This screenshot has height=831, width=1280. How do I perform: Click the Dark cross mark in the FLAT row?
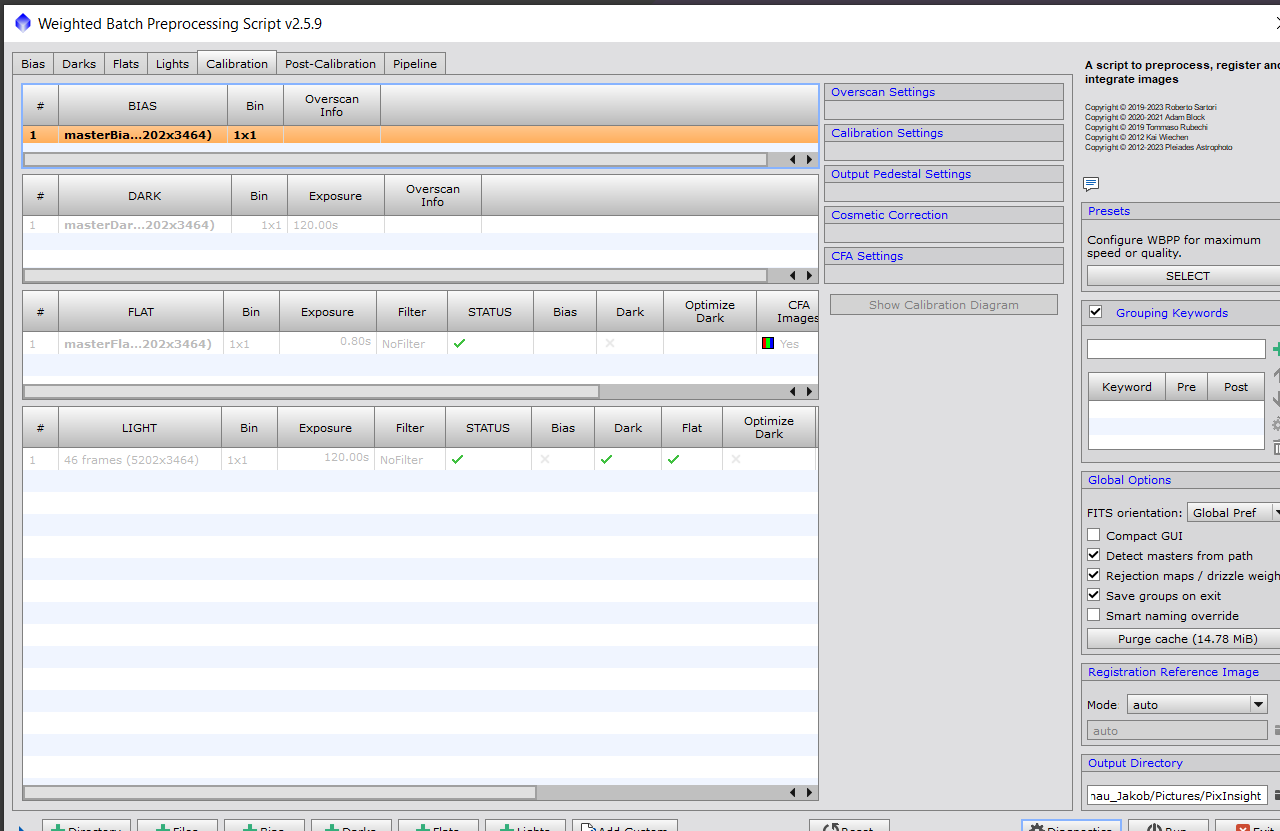[x=610, y=343]
